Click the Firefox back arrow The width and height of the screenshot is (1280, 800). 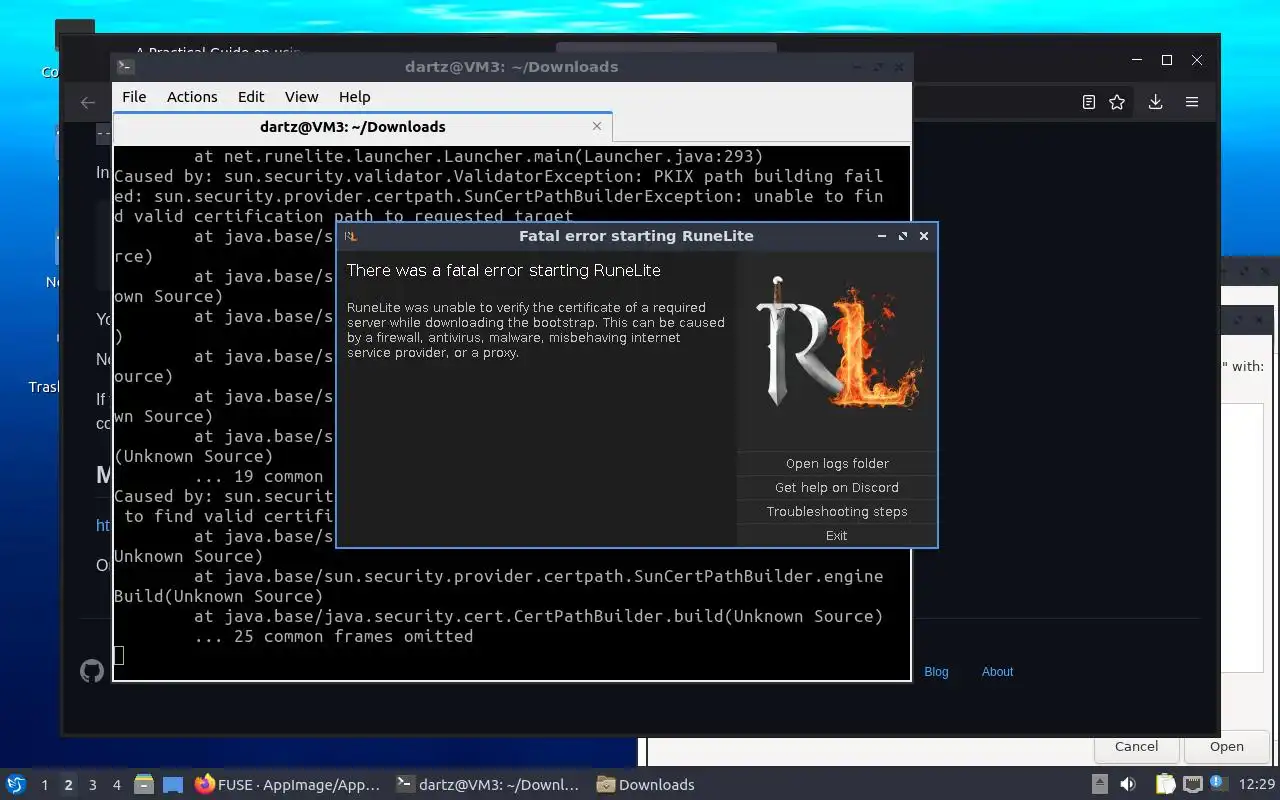[x=88, y=102]
